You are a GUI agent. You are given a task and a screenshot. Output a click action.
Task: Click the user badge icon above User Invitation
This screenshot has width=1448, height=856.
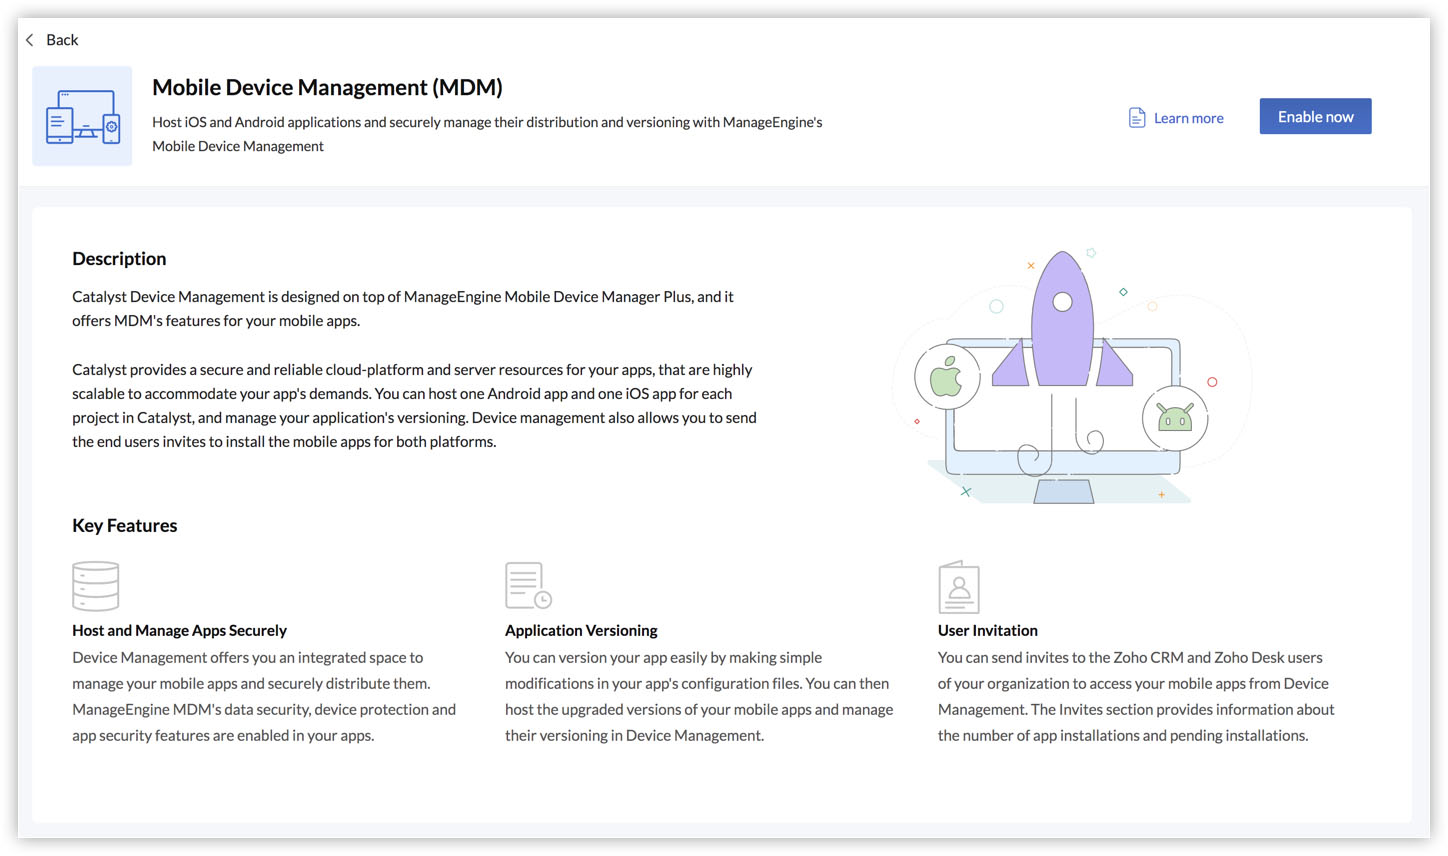(959, 587)
